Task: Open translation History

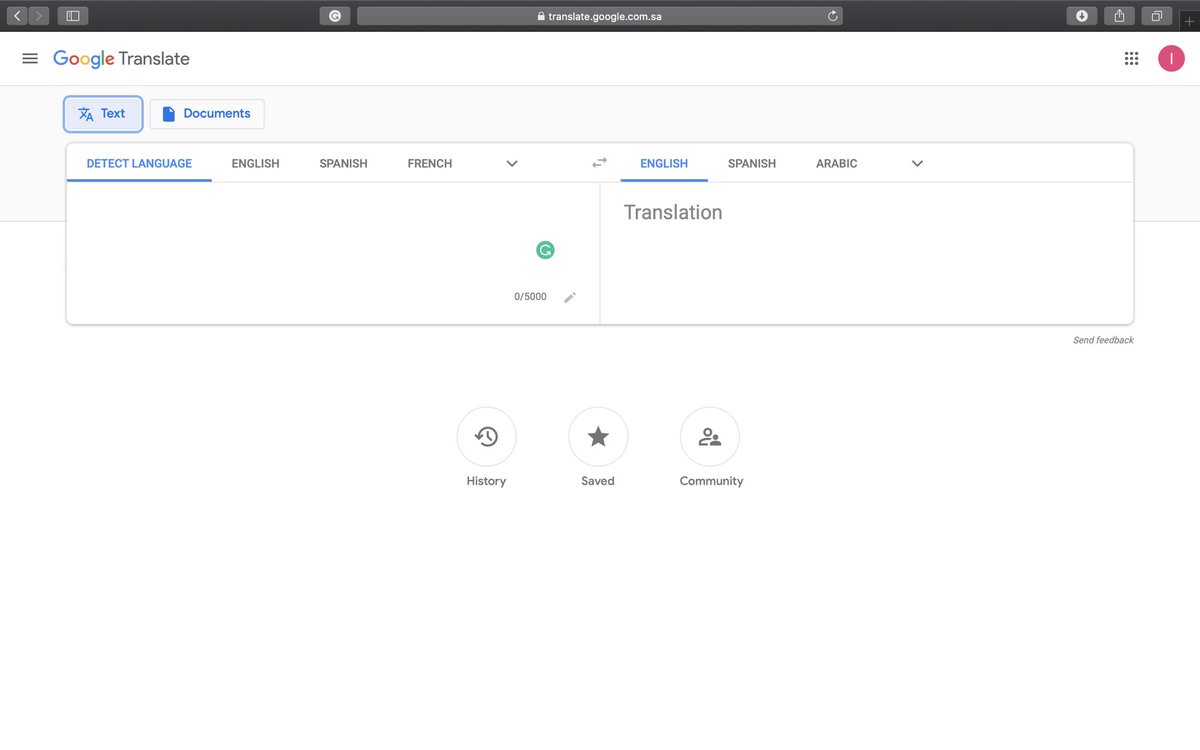Action: pyautogui.click(x=486, y=437)
